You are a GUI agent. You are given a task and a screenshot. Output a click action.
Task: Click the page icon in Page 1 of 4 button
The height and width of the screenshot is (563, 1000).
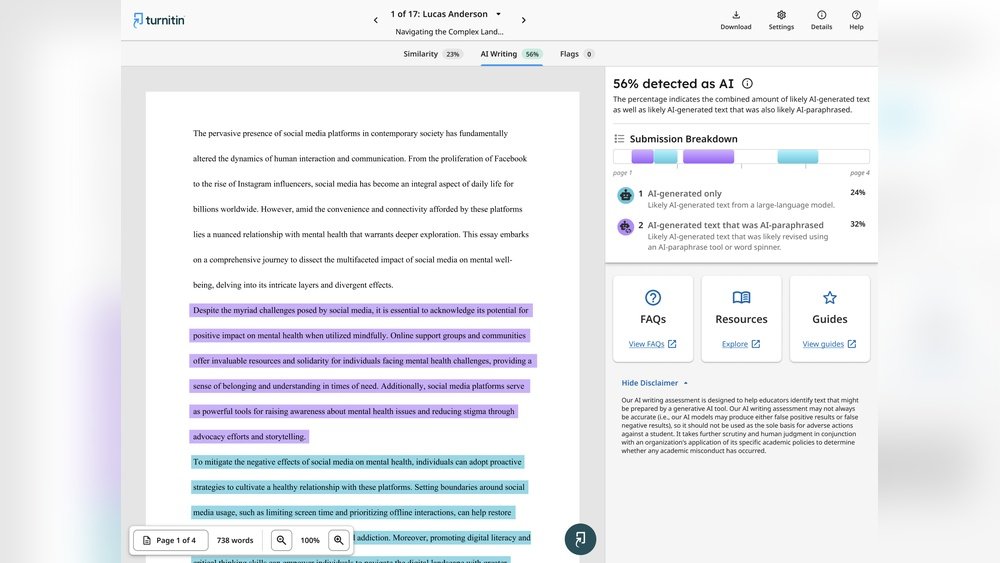coord(147,540)
